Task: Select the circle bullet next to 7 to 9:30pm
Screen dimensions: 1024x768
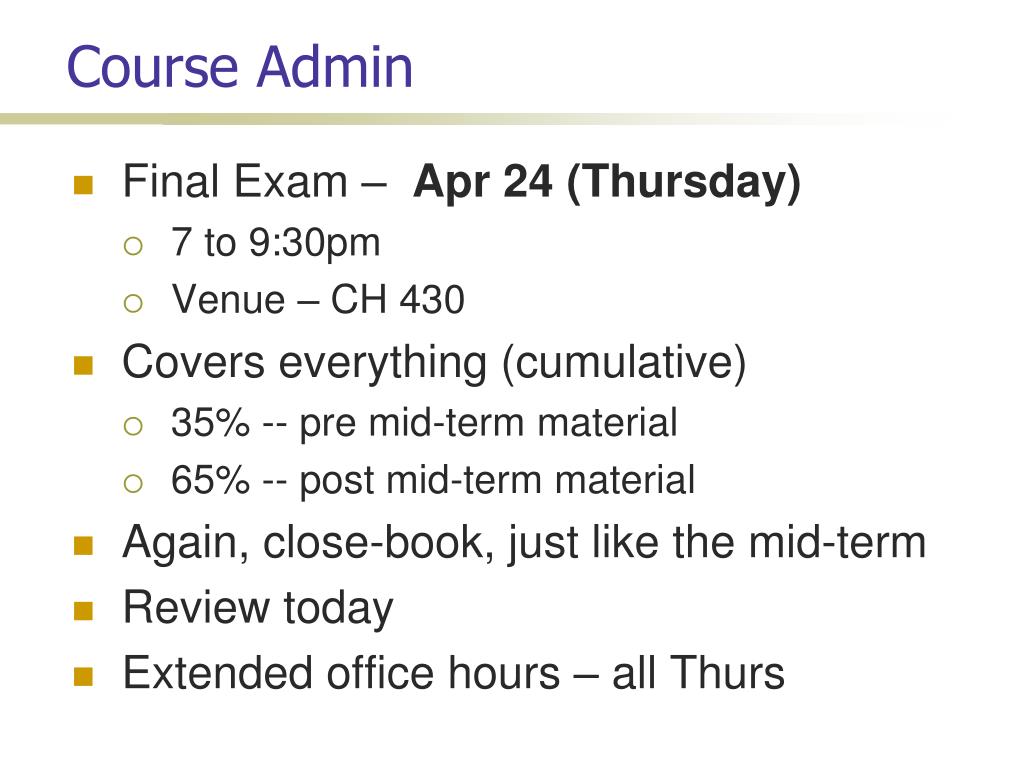Action: pyautogui.click(x=133, y=246)
